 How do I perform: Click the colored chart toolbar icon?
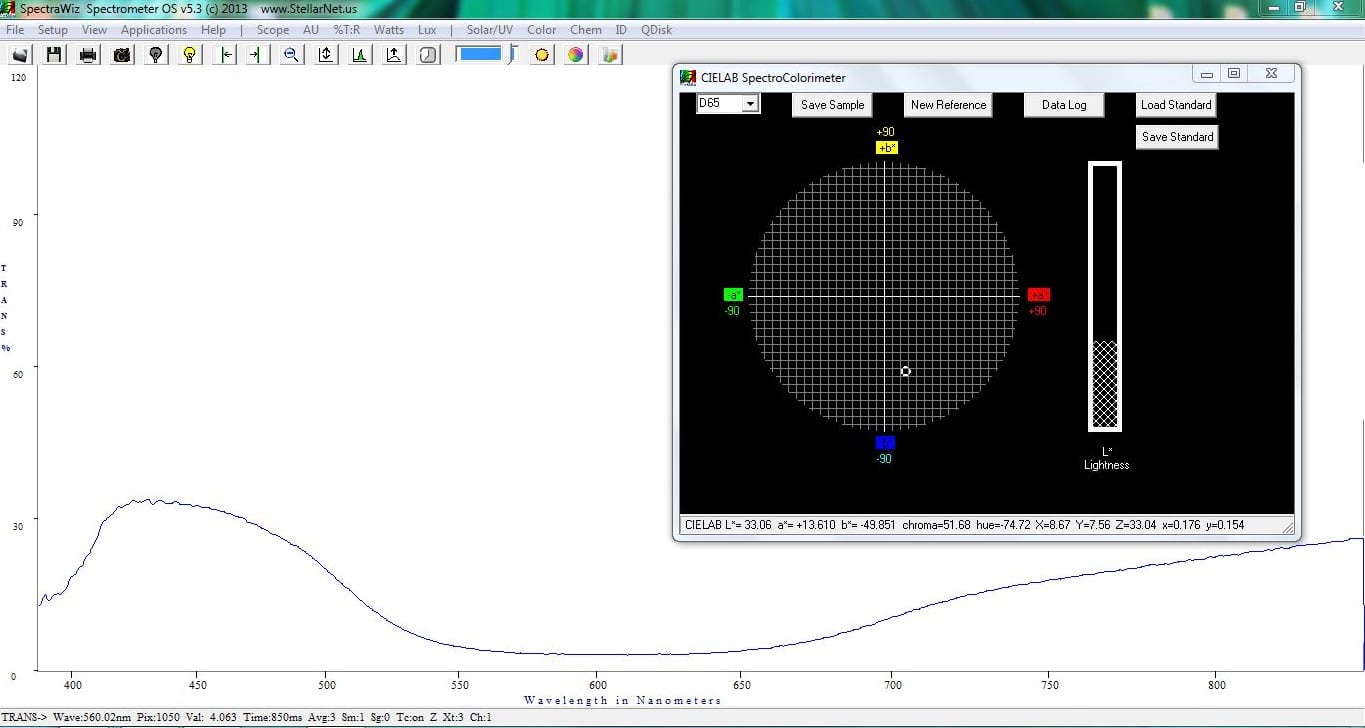pyautogui.click(x=610, y=55)
